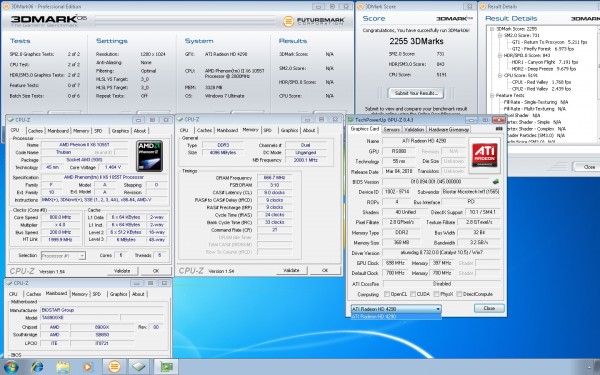Open the Windows Start menu orb
The image size is (600, 375).
coord(10,367)
